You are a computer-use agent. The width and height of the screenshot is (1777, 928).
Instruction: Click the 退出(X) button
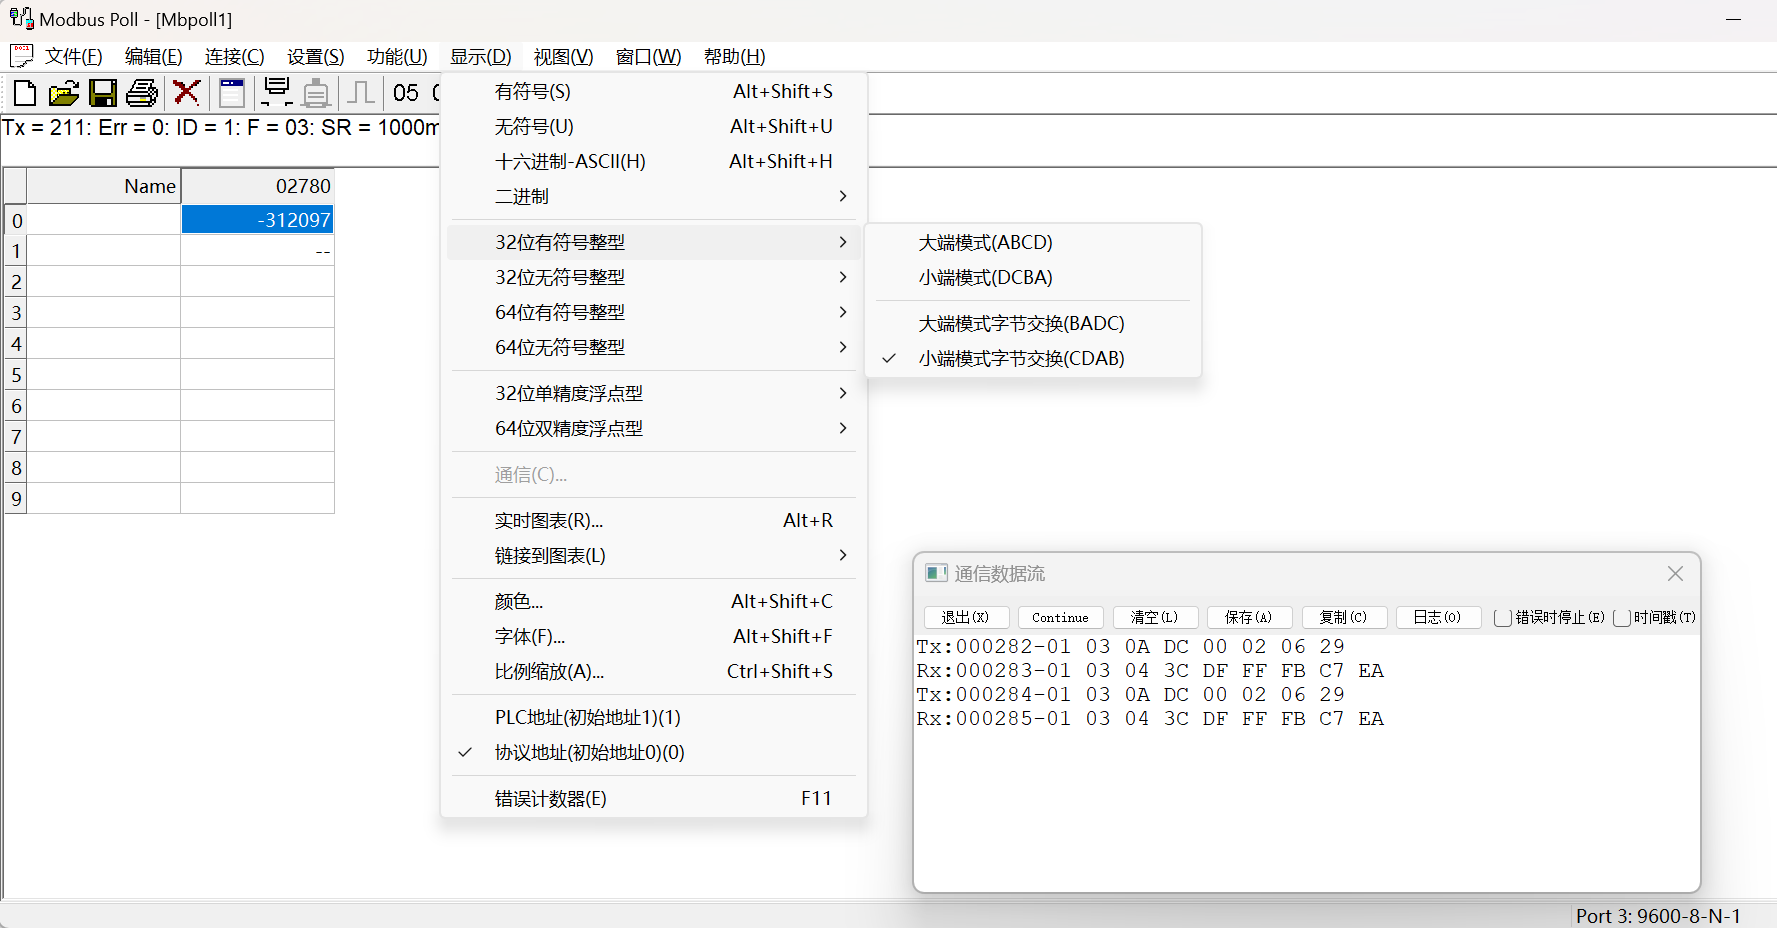tap(966, 618)
